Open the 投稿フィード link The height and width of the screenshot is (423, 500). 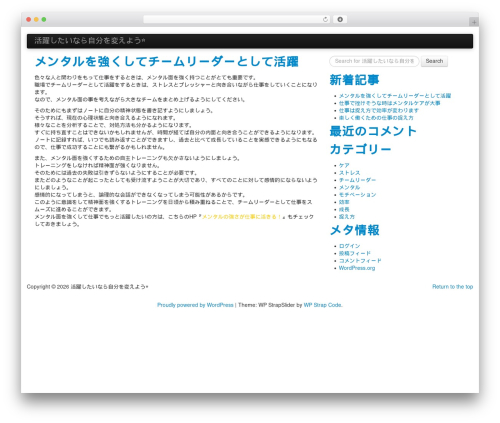[355, 253]
